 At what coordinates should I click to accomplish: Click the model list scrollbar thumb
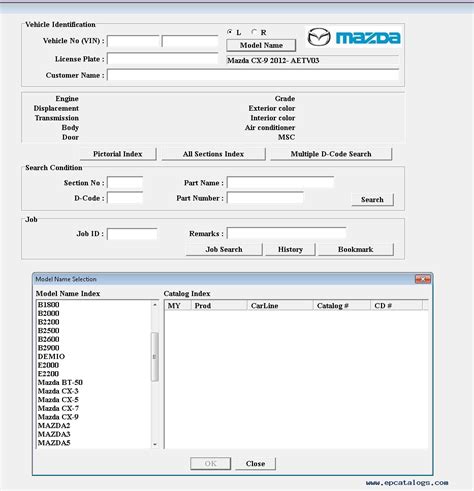pos(155,357)
